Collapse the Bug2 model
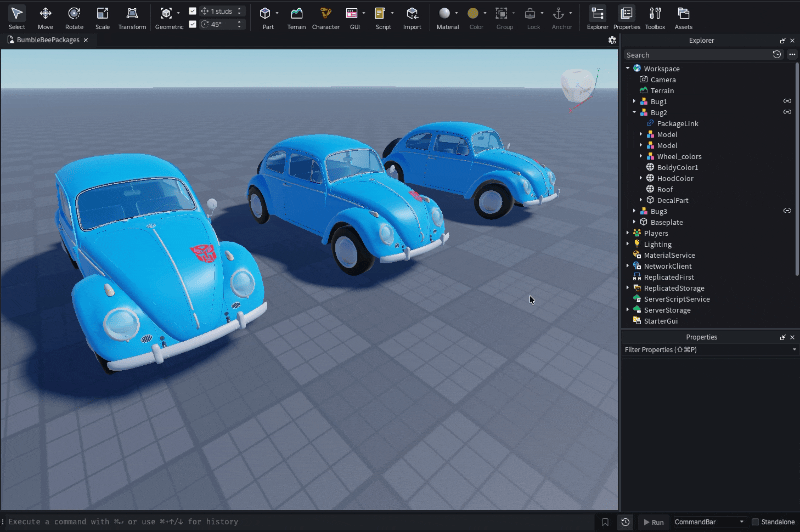The image size is (800, 532). 635,112
